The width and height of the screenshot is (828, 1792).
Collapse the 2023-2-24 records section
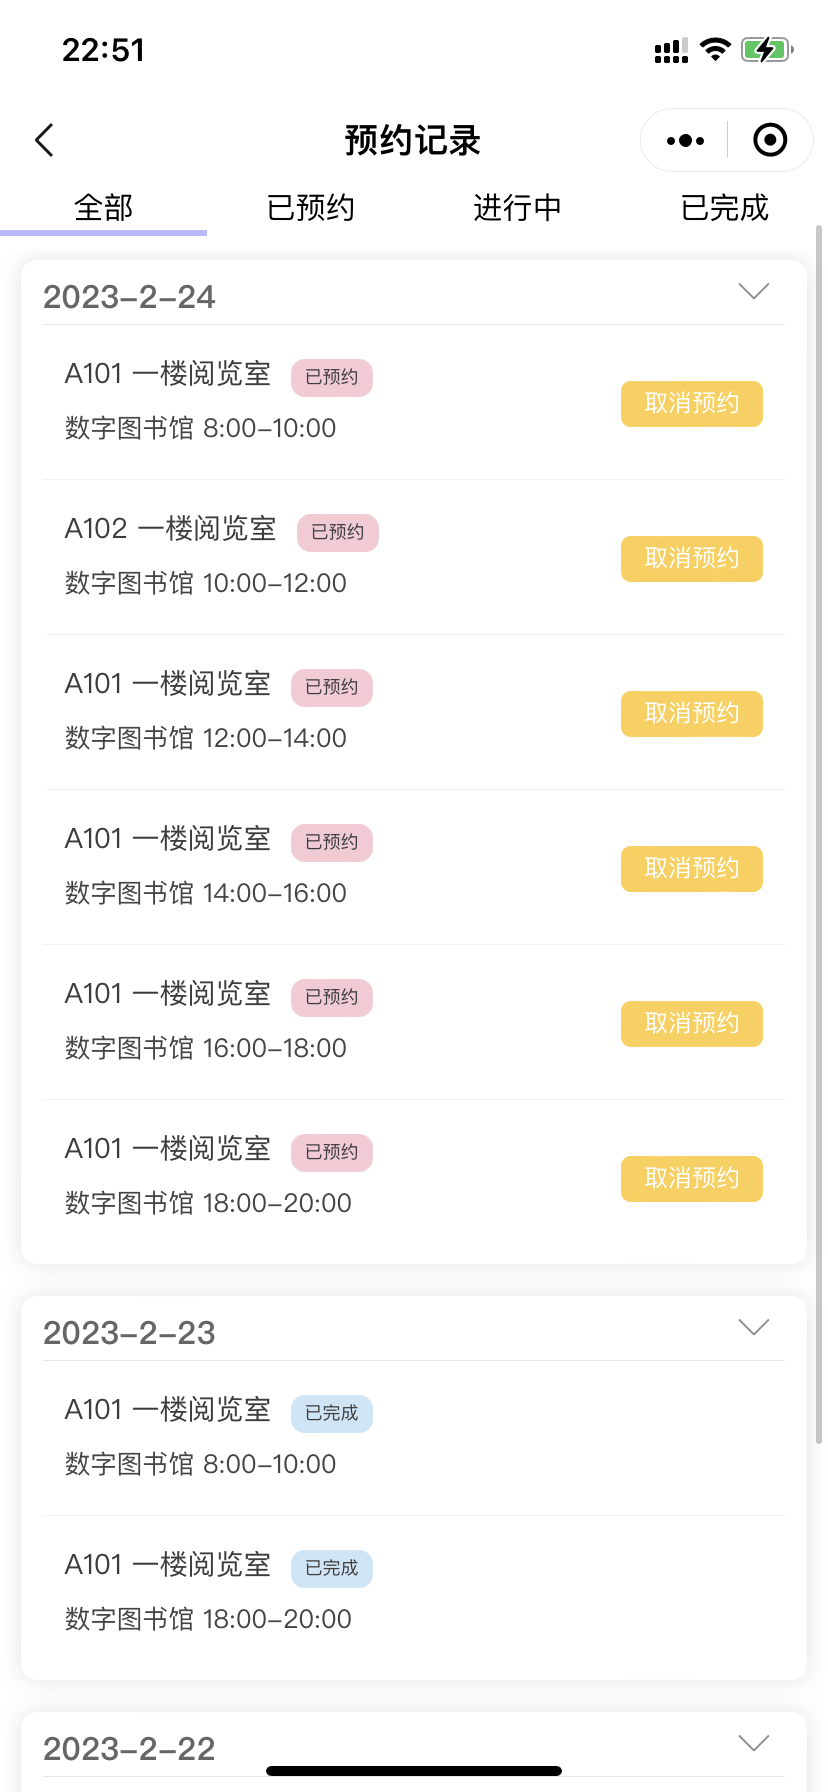click(753, 291)
